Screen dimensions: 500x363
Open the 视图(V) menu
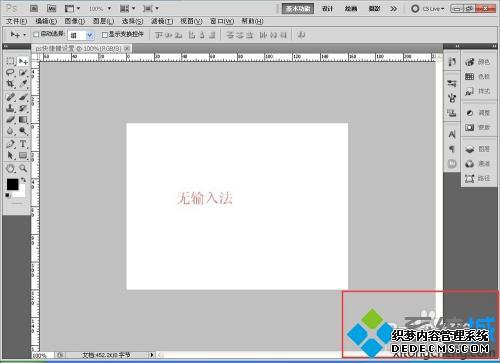(191, 21)
